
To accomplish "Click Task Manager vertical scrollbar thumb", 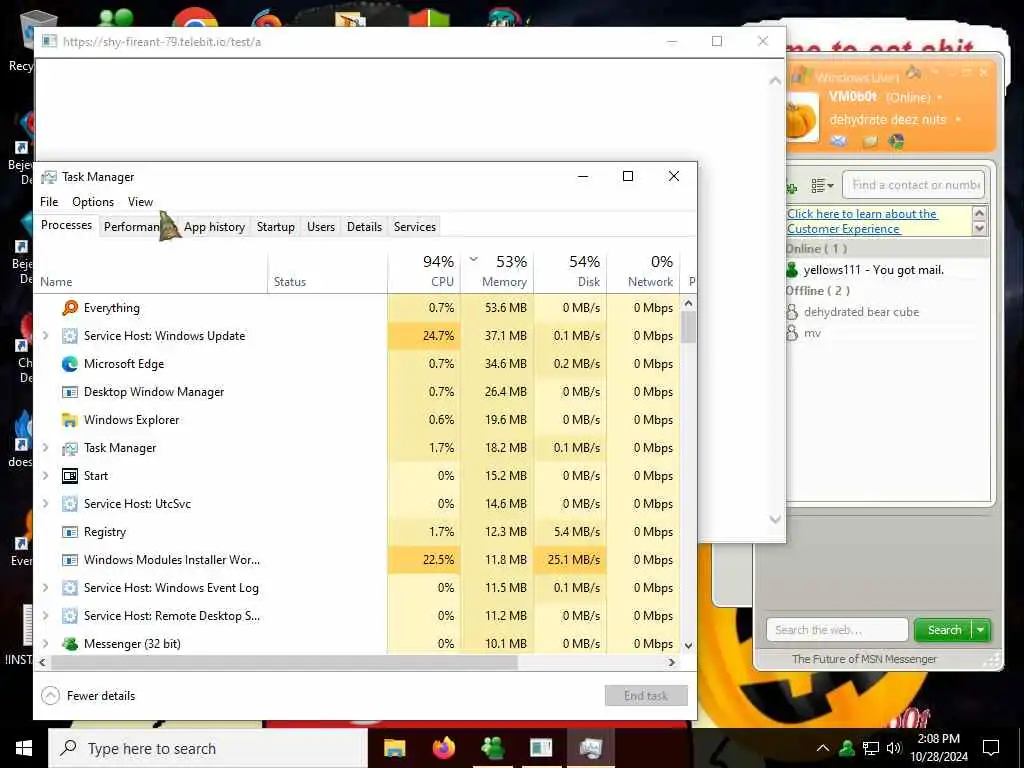I will tap(688, 327).
